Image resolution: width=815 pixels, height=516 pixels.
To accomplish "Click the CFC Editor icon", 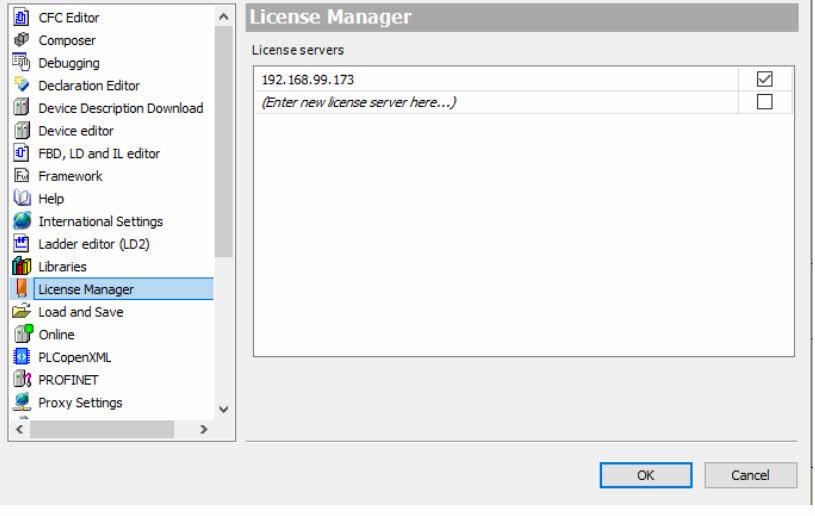I will [21, 17].
